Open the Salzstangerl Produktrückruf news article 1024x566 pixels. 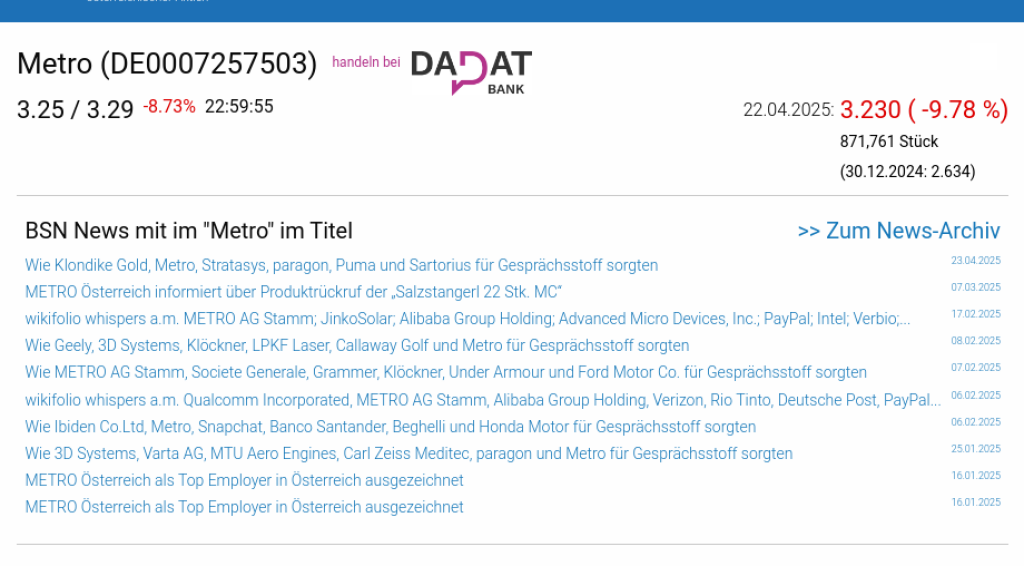tap(293, 292)
